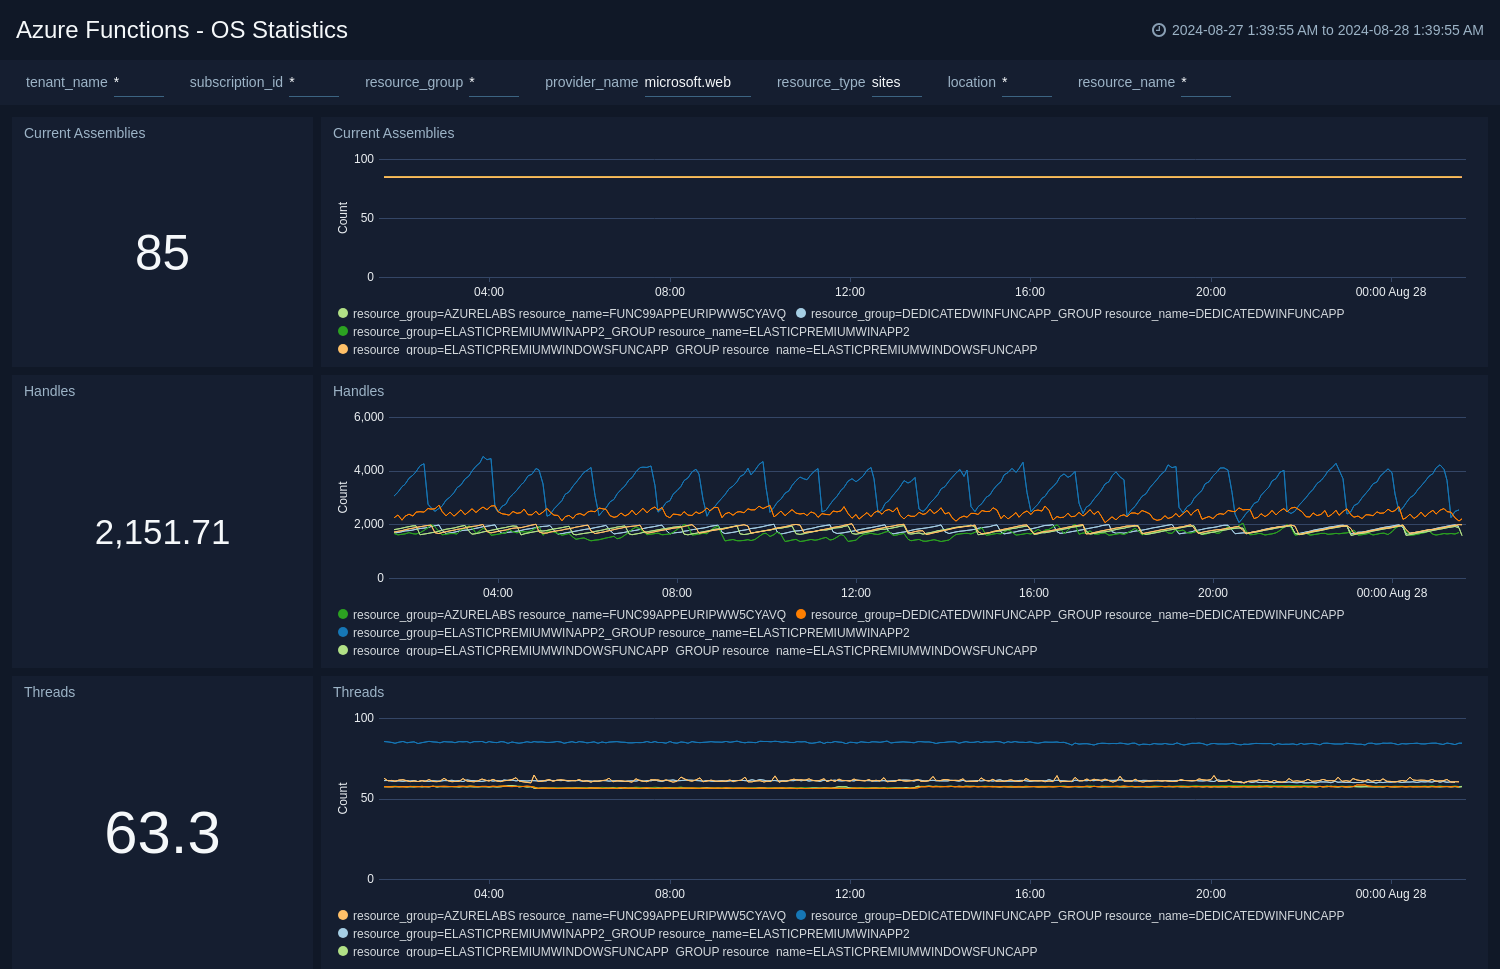Click Current Assemblies title of the line chart
This screenshot has width=1500, height=969.
(x=393, y=133)
